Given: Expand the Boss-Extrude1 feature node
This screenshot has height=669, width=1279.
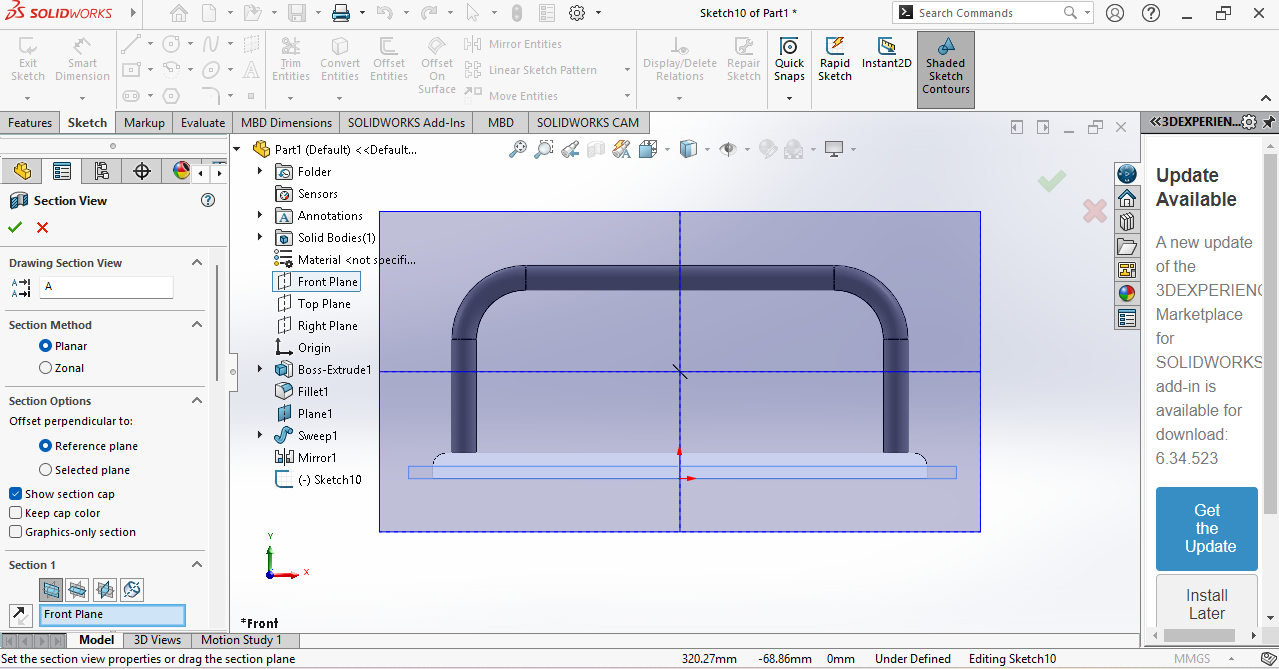Looking at the screenshot, I should (260, 370).
